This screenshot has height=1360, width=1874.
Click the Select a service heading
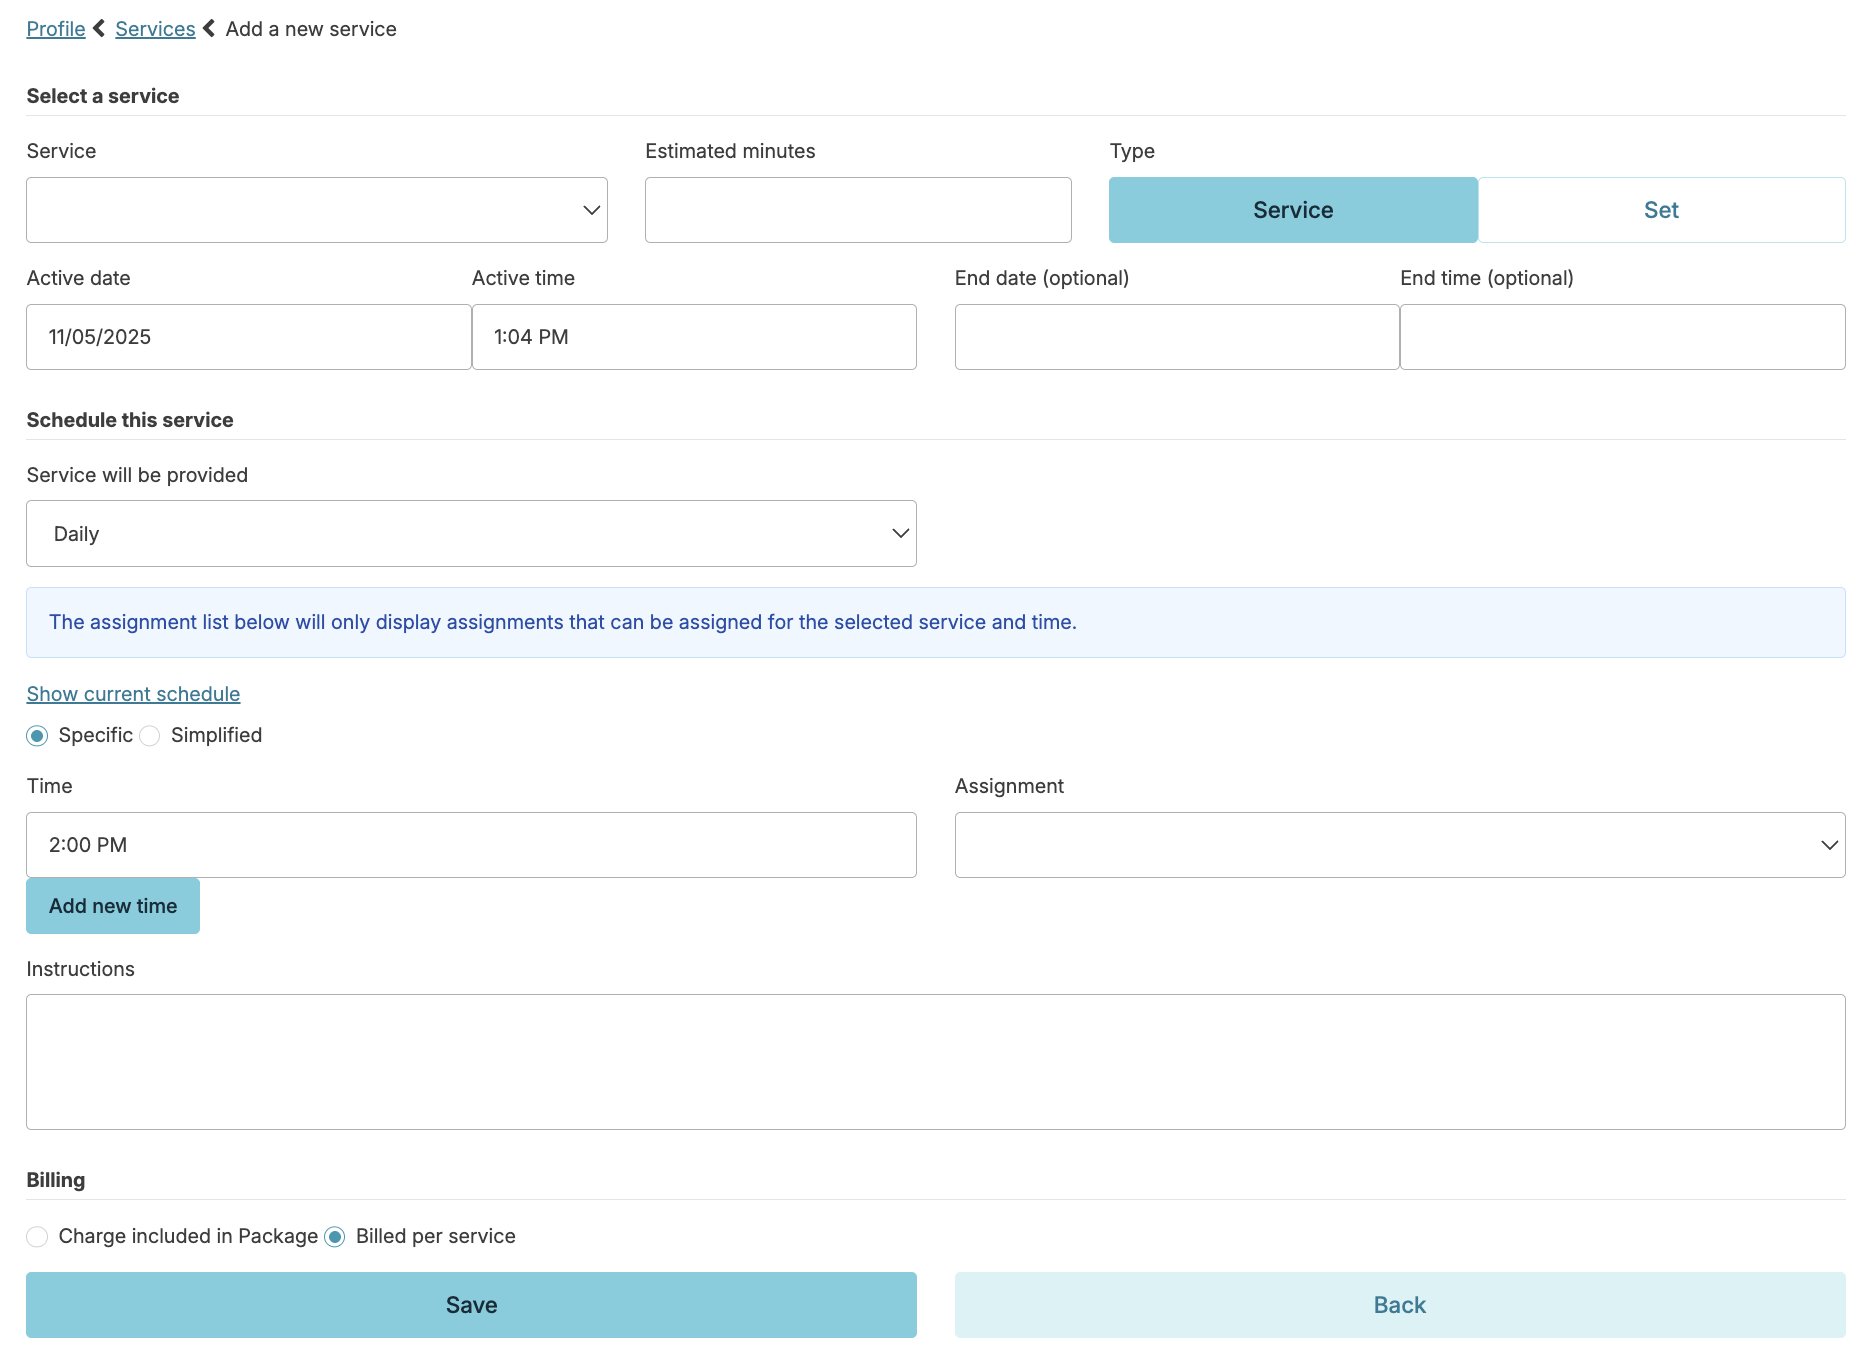[103, 96]
